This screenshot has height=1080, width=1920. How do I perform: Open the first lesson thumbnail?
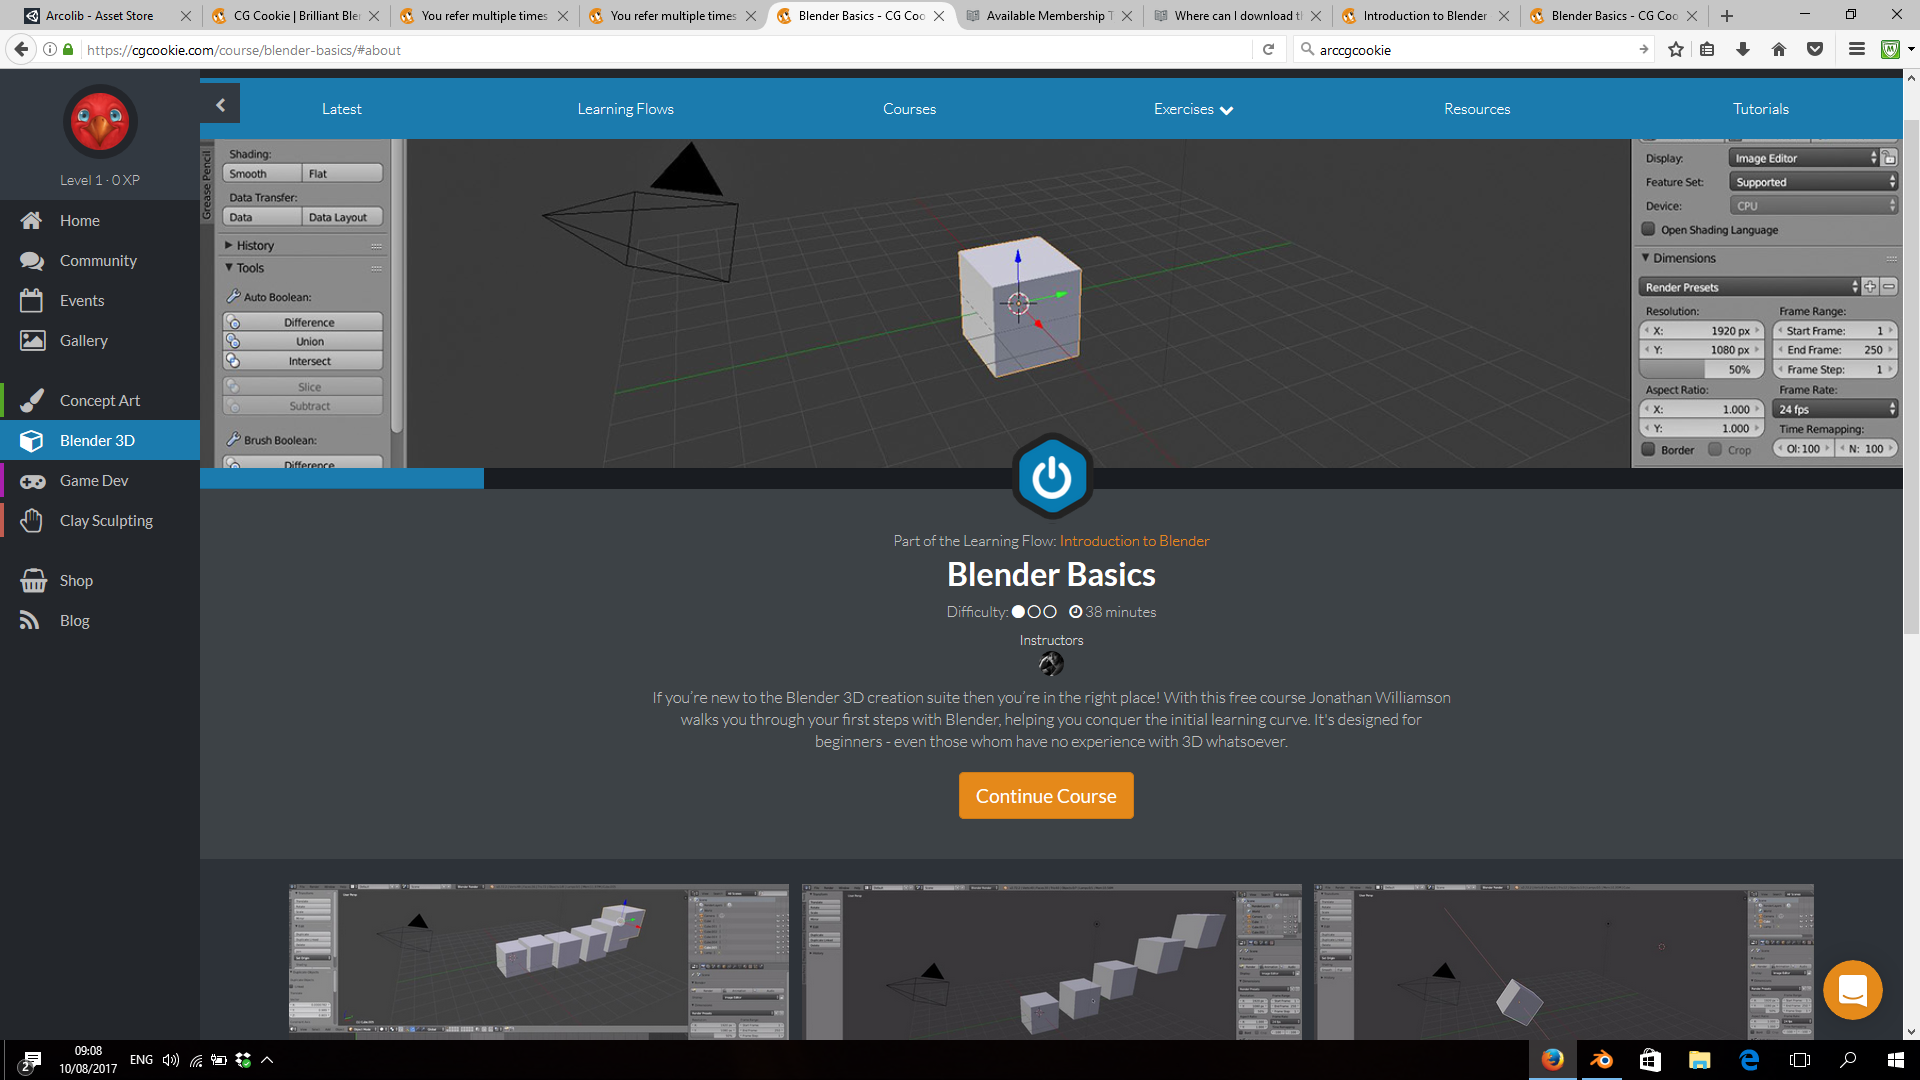point(538,960)
